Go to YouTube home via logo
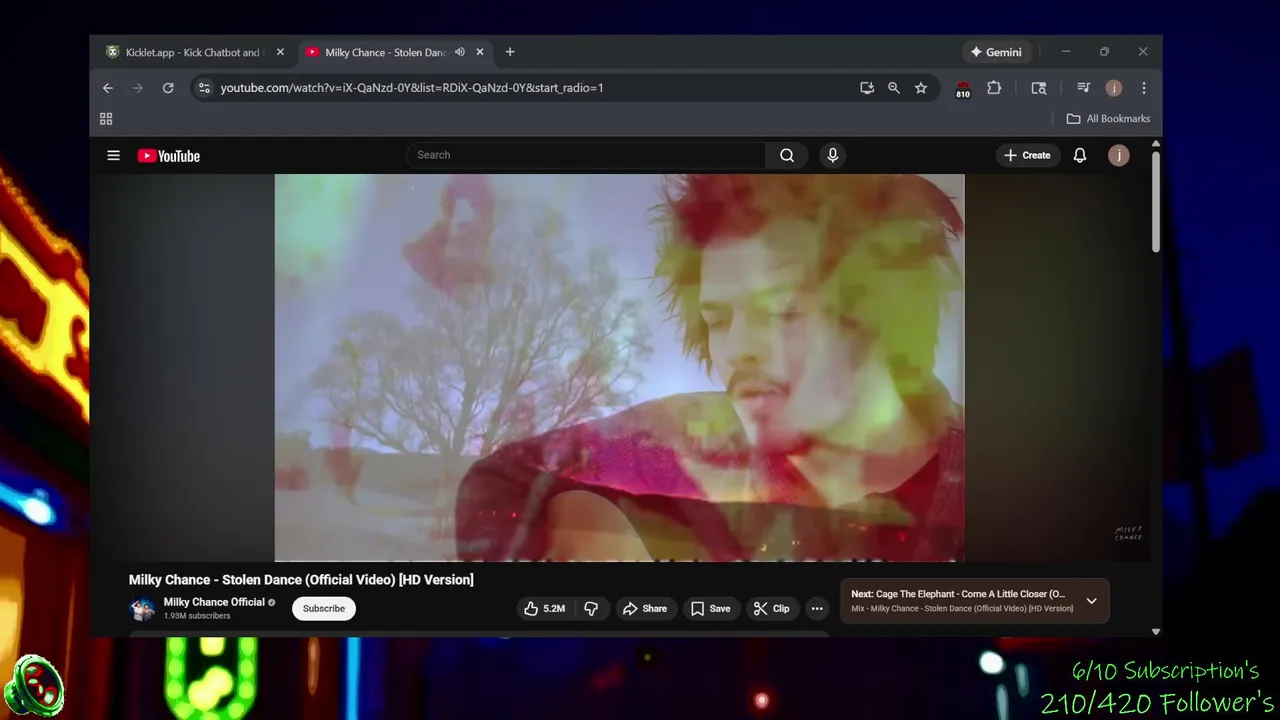Screen dimensions: 1280x720 point(169,156)
